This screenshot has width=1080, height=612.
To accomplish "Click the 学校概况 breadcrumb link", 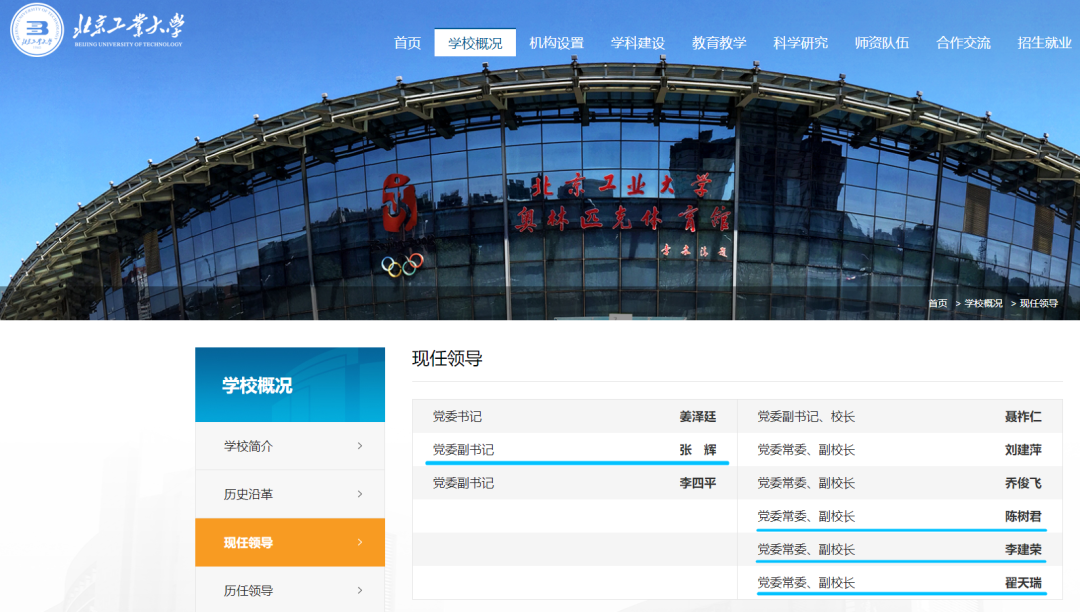I will click(x=984, y=303).
